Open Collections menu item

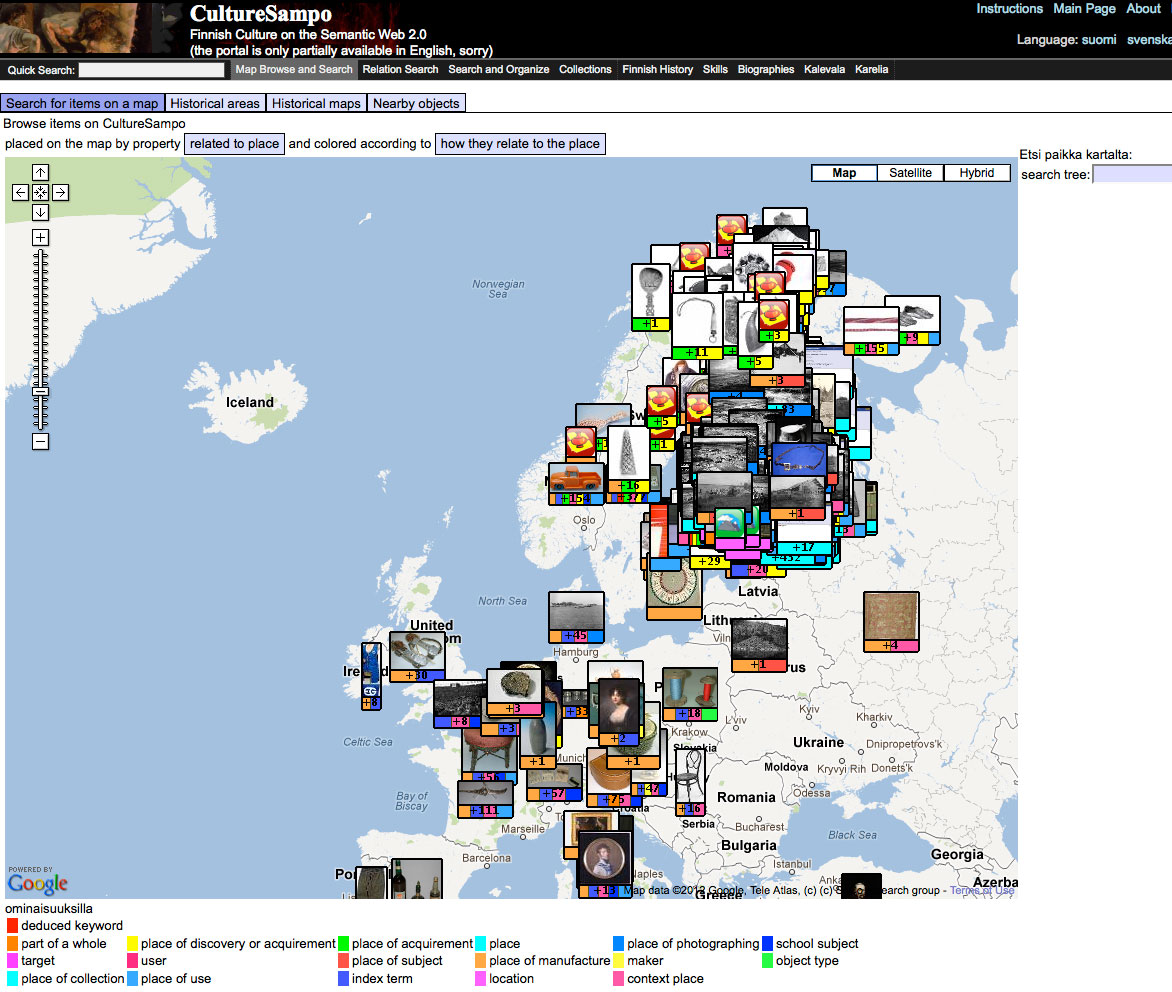click(585, 70)
